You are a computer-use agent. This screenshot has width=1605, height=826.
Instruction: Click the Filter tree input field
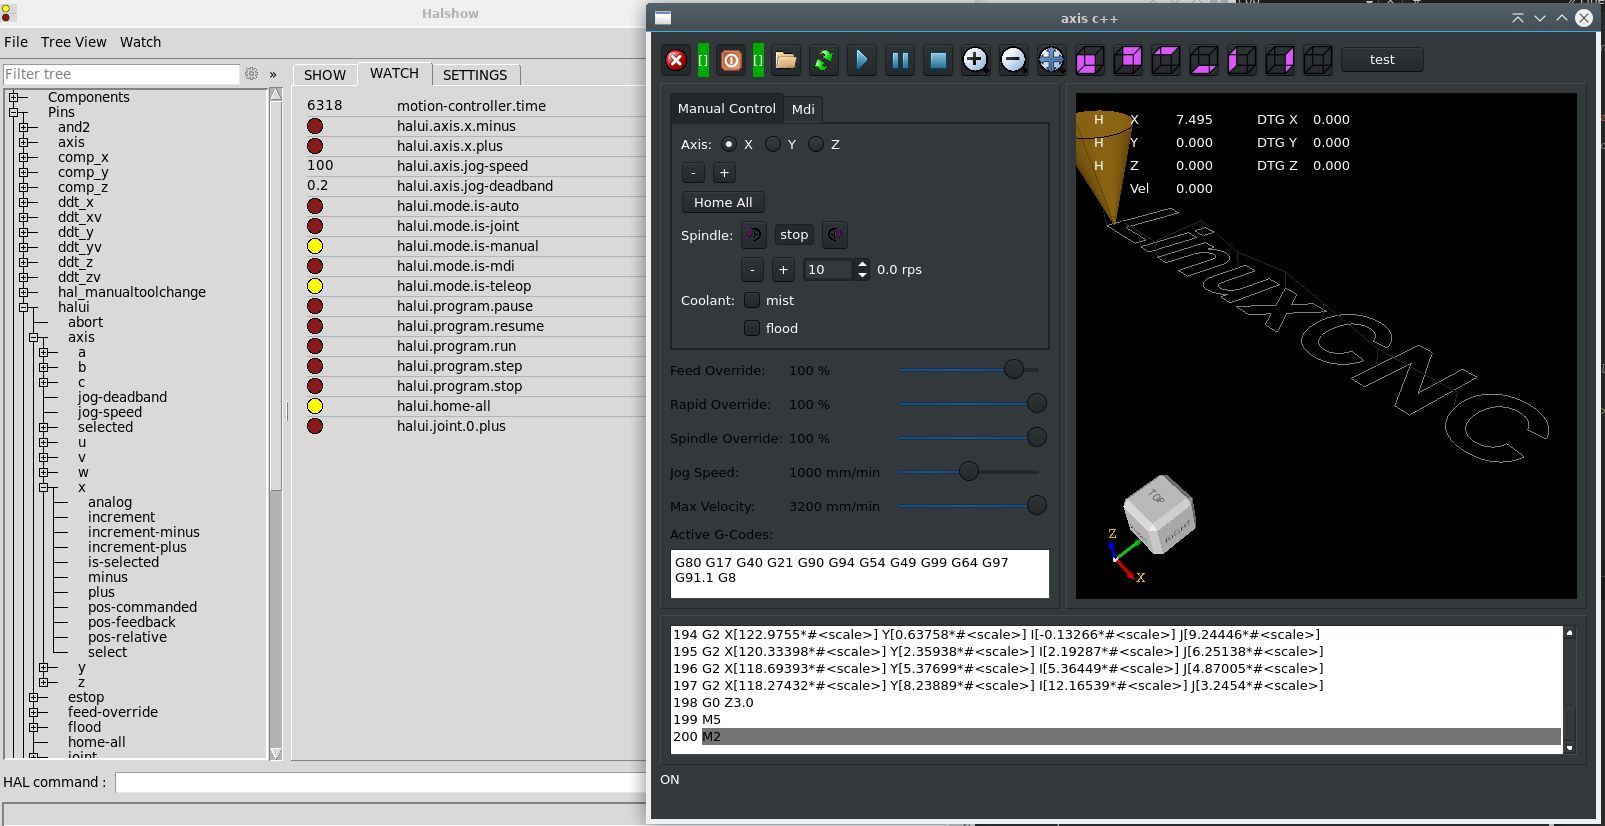(x=121, y=74)
